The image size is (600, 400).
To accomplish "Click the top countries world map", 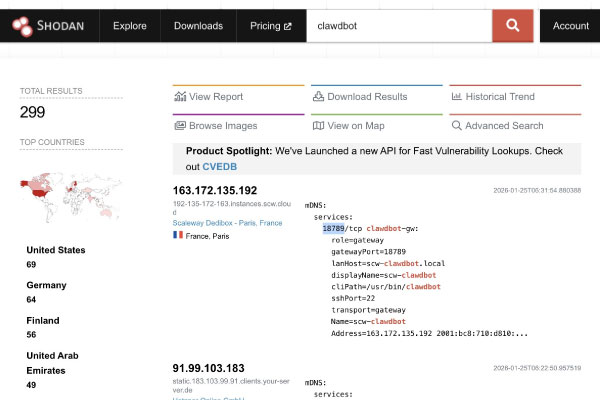I will point(71,197).
